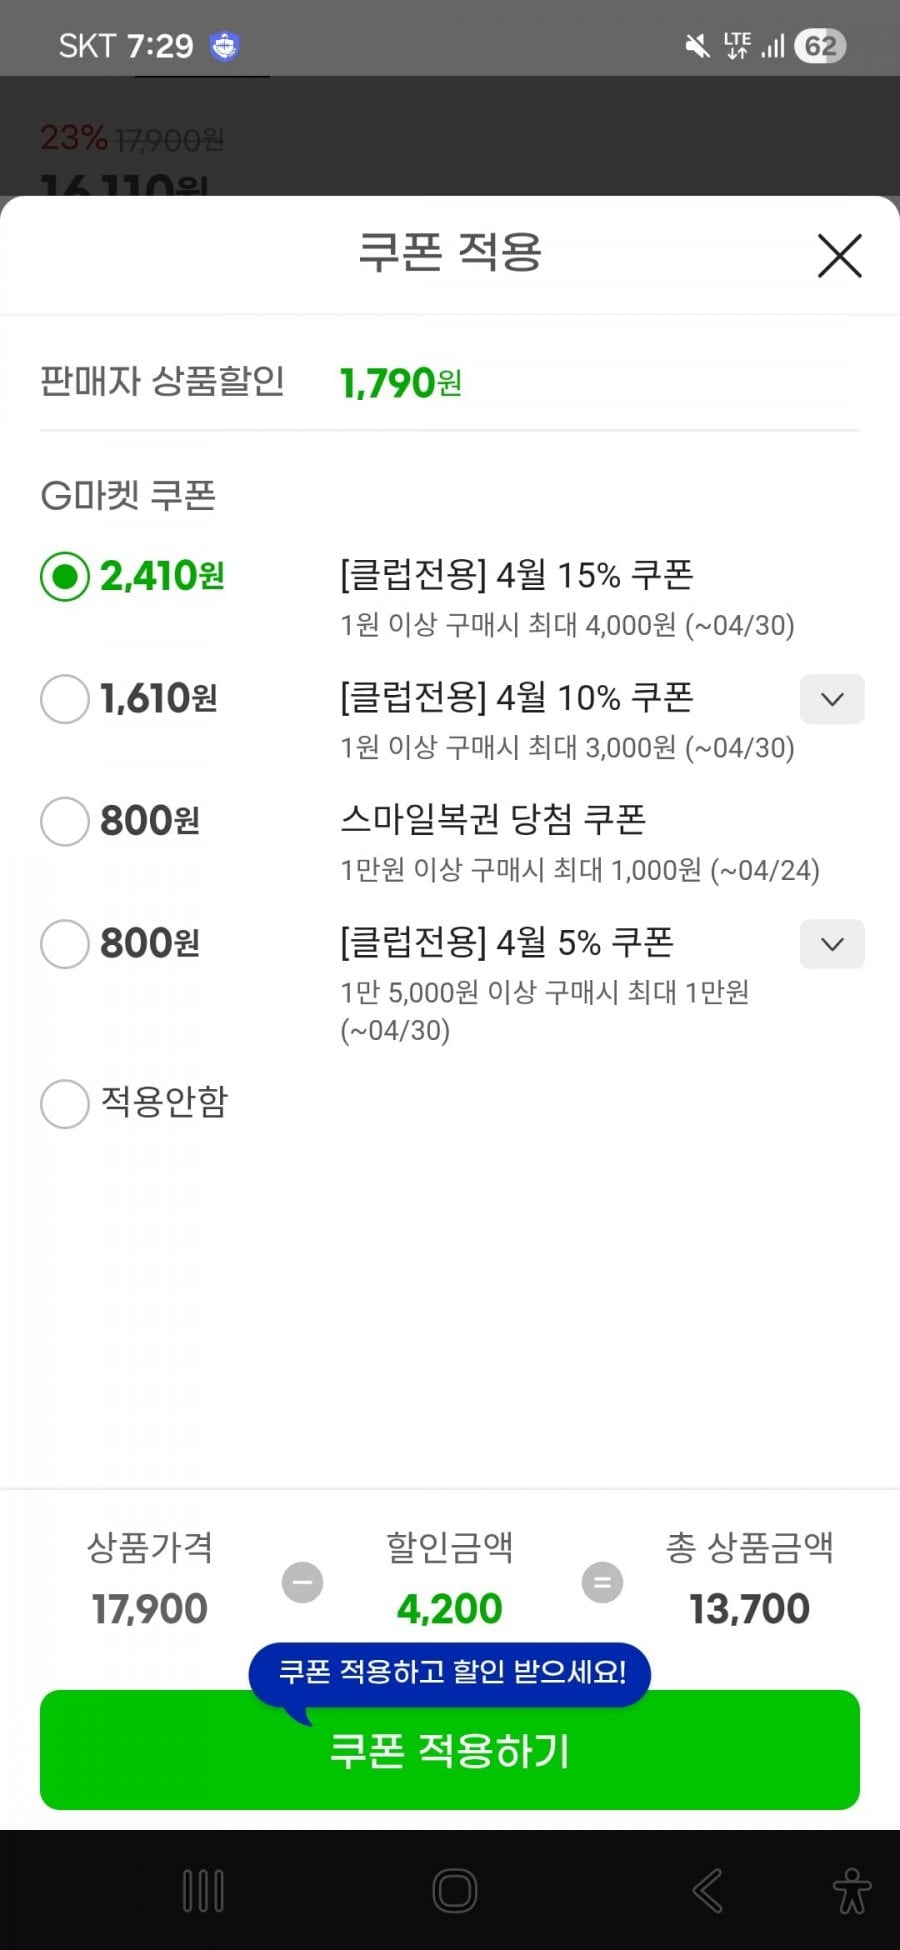Tap the Android back arrow icon
The image size is (900, 1950).
coord(707,1891)
